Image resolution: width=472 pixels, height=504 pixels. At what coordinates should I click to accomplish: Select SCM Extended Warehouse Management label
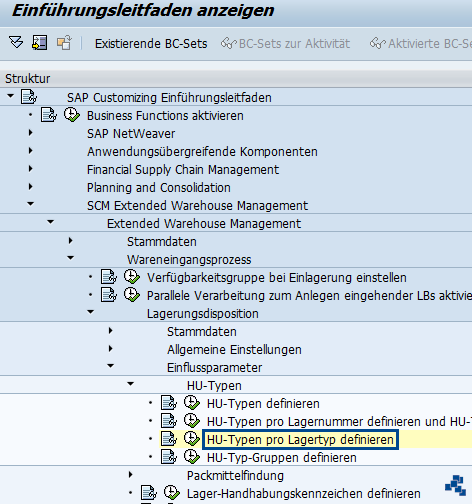[x=197, y=206]
